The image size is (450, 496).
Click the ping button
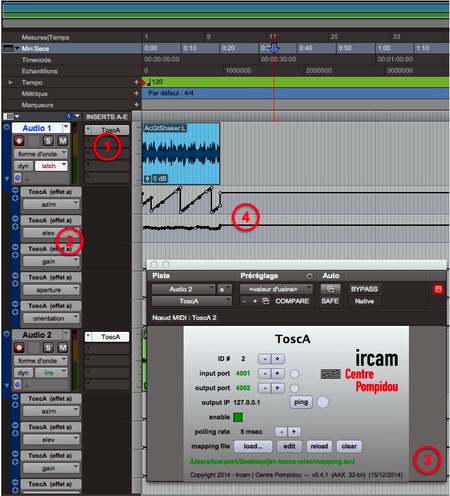click(301, 402)
